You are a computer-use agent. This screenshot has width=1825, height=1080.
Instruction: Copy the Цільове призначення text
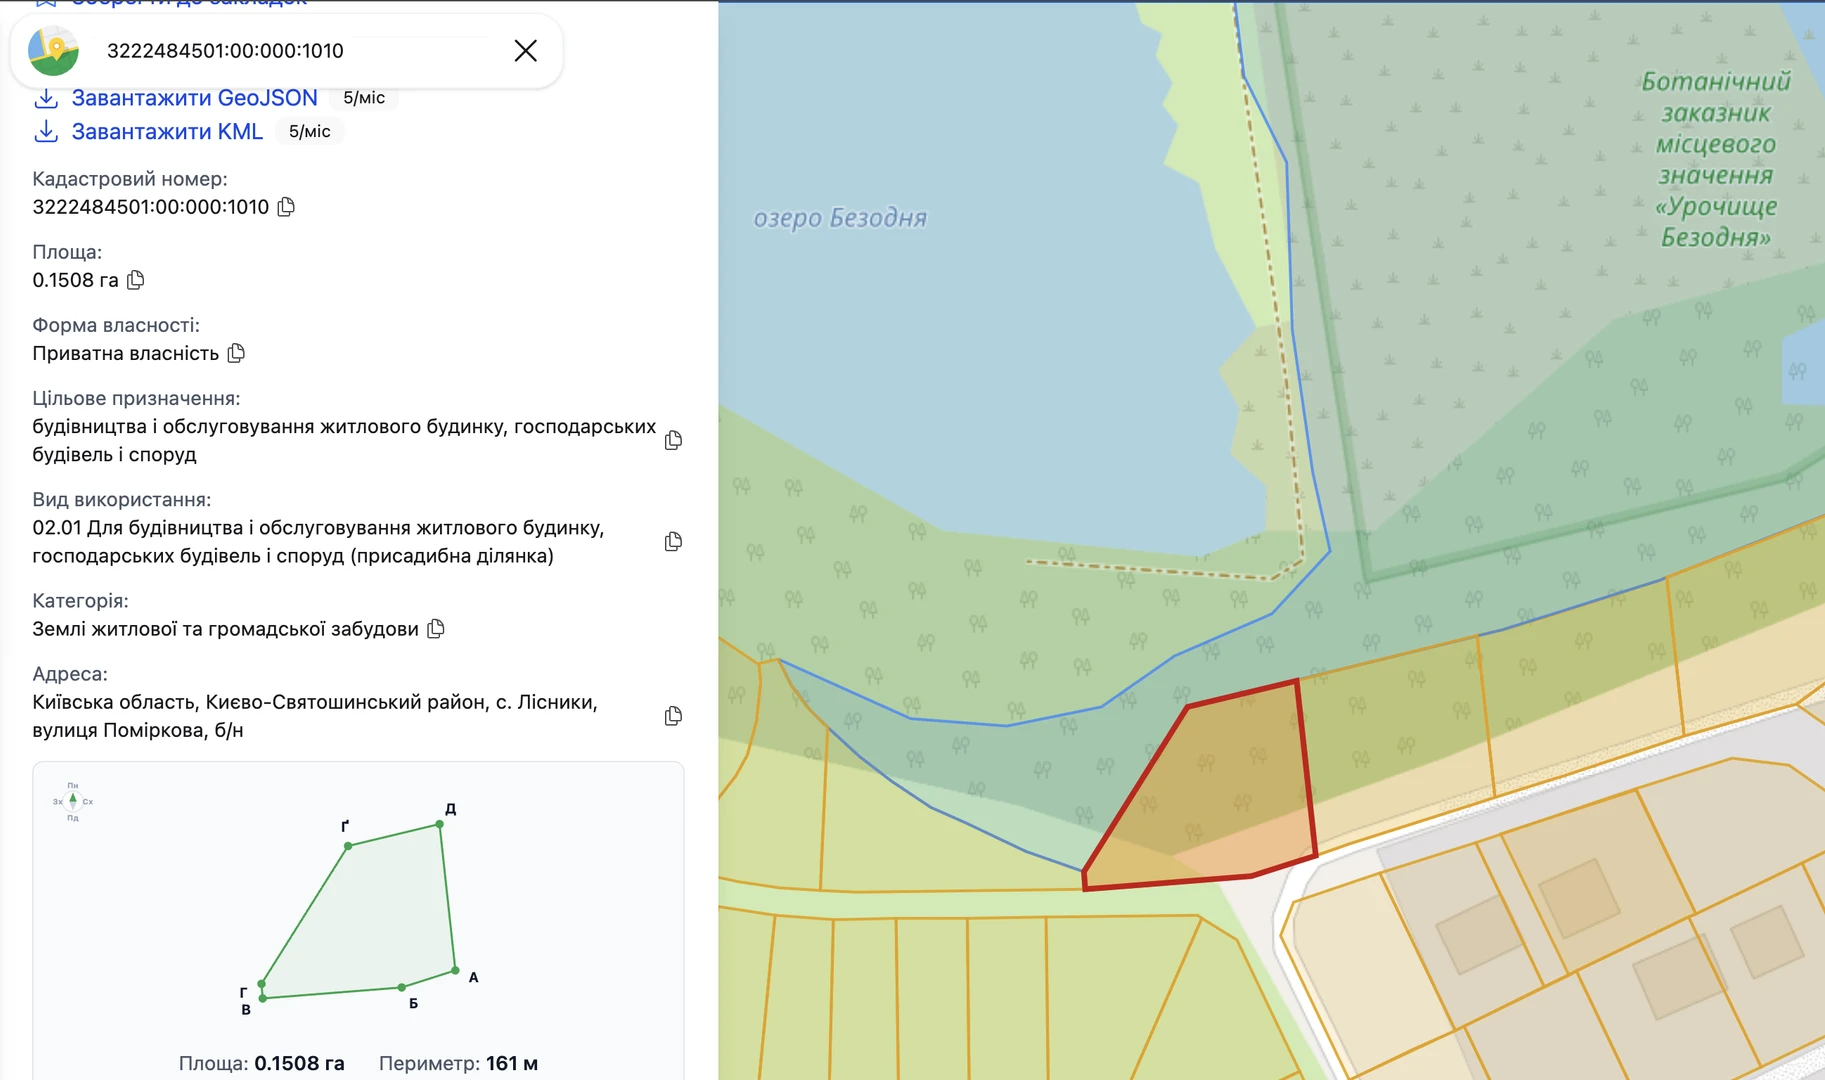(x=673, y=440)
